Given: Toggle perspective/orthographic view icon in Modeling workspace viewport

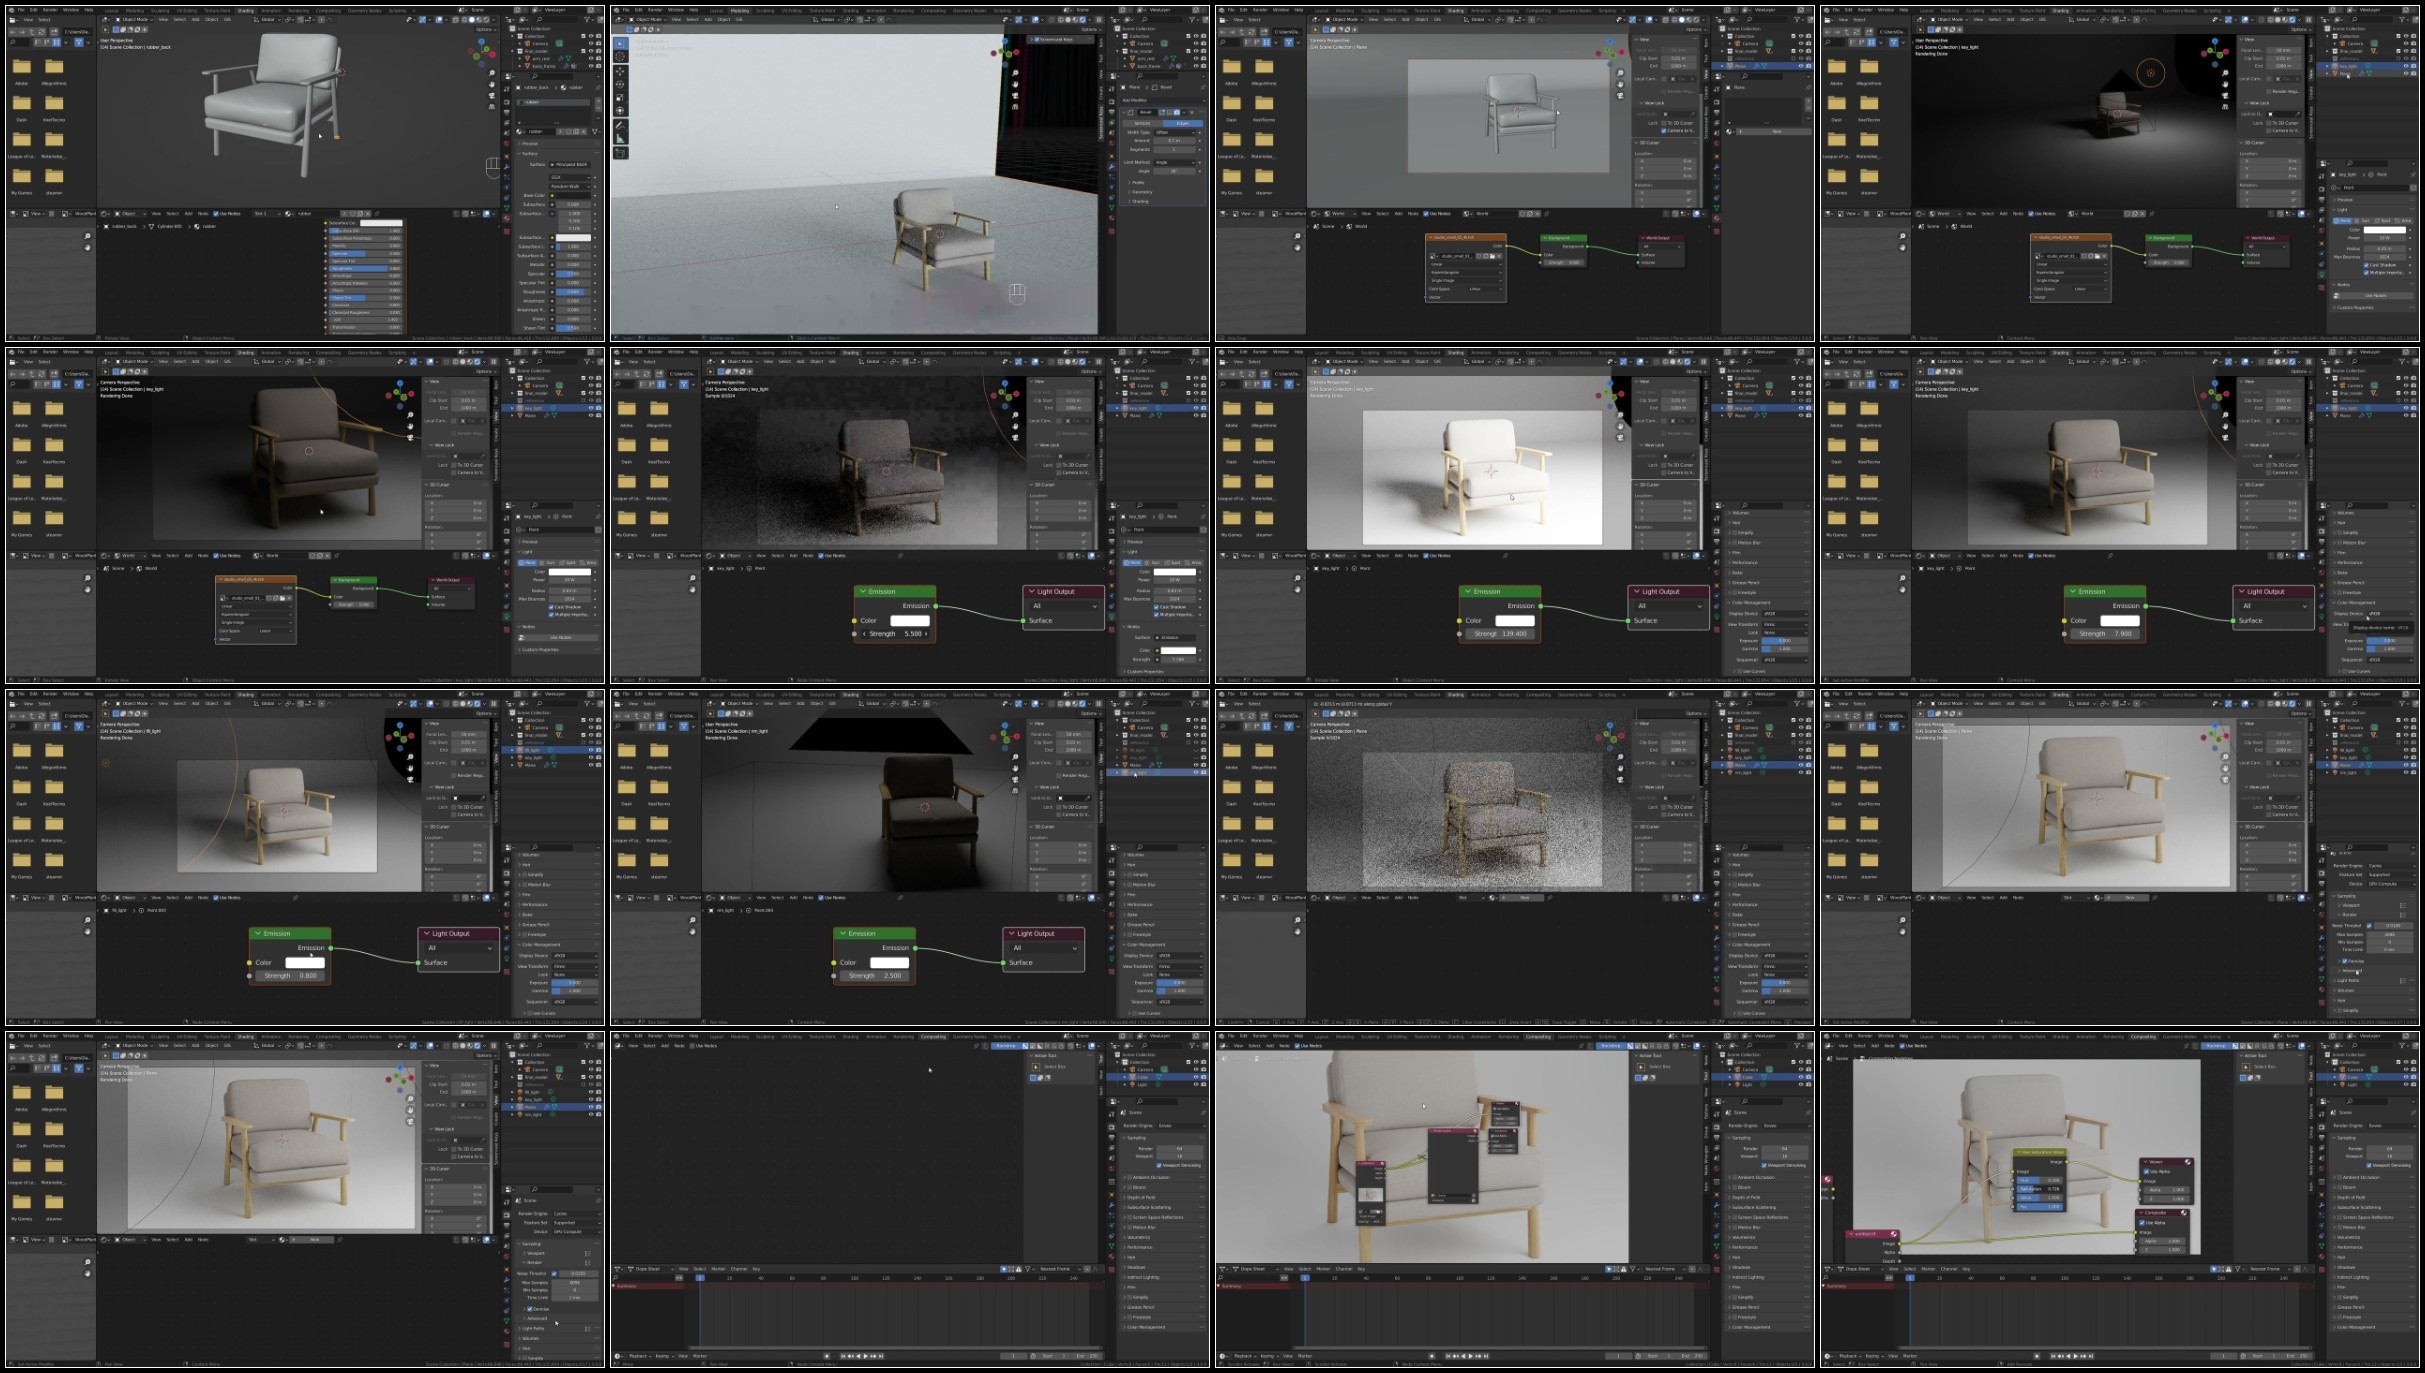Looking at the screenshot, I should 1015,107.
